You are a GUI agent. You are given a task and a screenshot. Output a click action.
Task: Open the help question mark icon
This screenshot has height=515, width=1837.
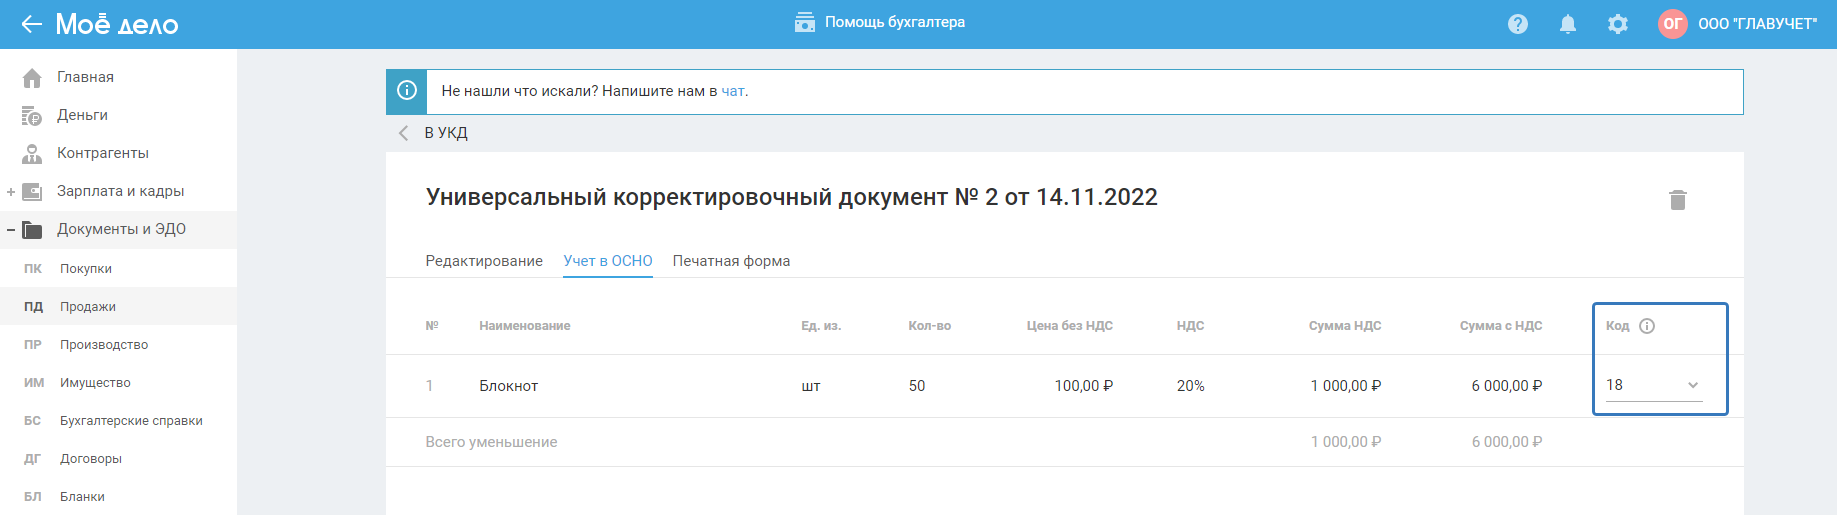point(1518,24)
